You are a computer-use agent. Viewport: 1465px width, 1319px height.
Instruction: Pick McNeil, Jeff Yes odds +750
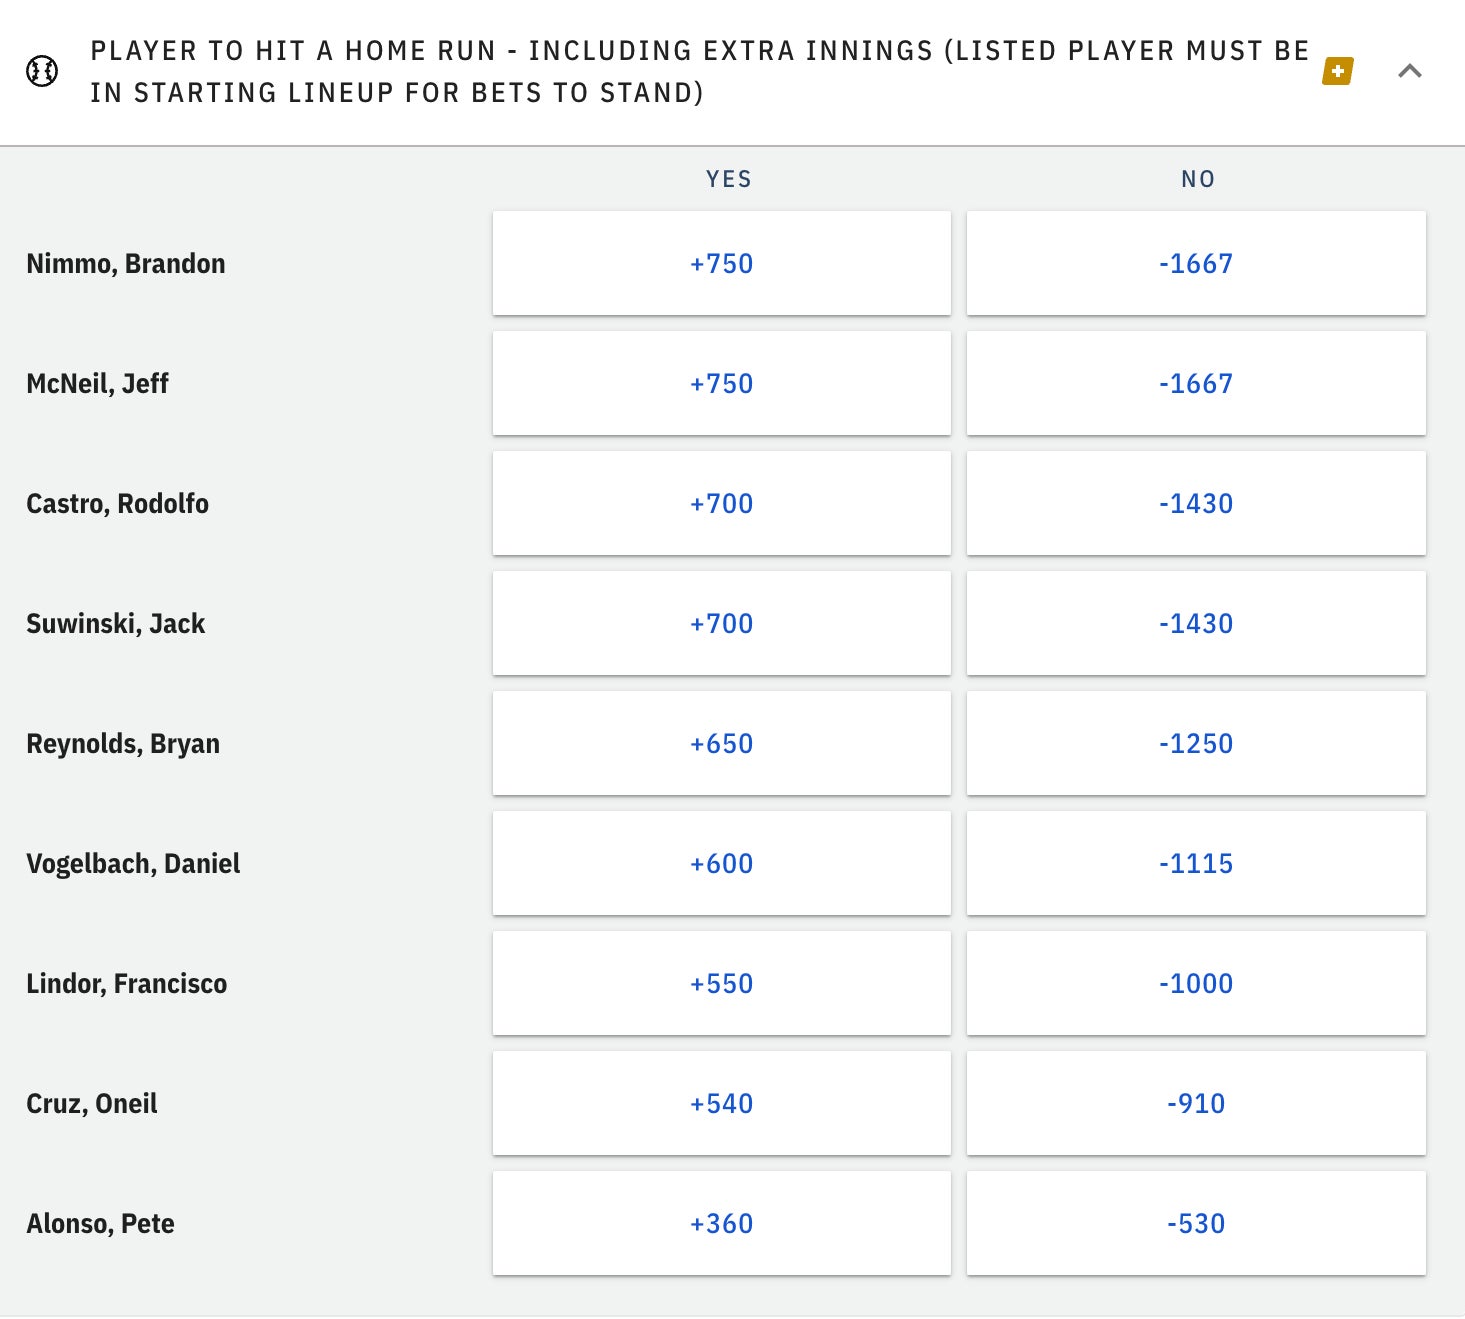(x=721, y=383)
